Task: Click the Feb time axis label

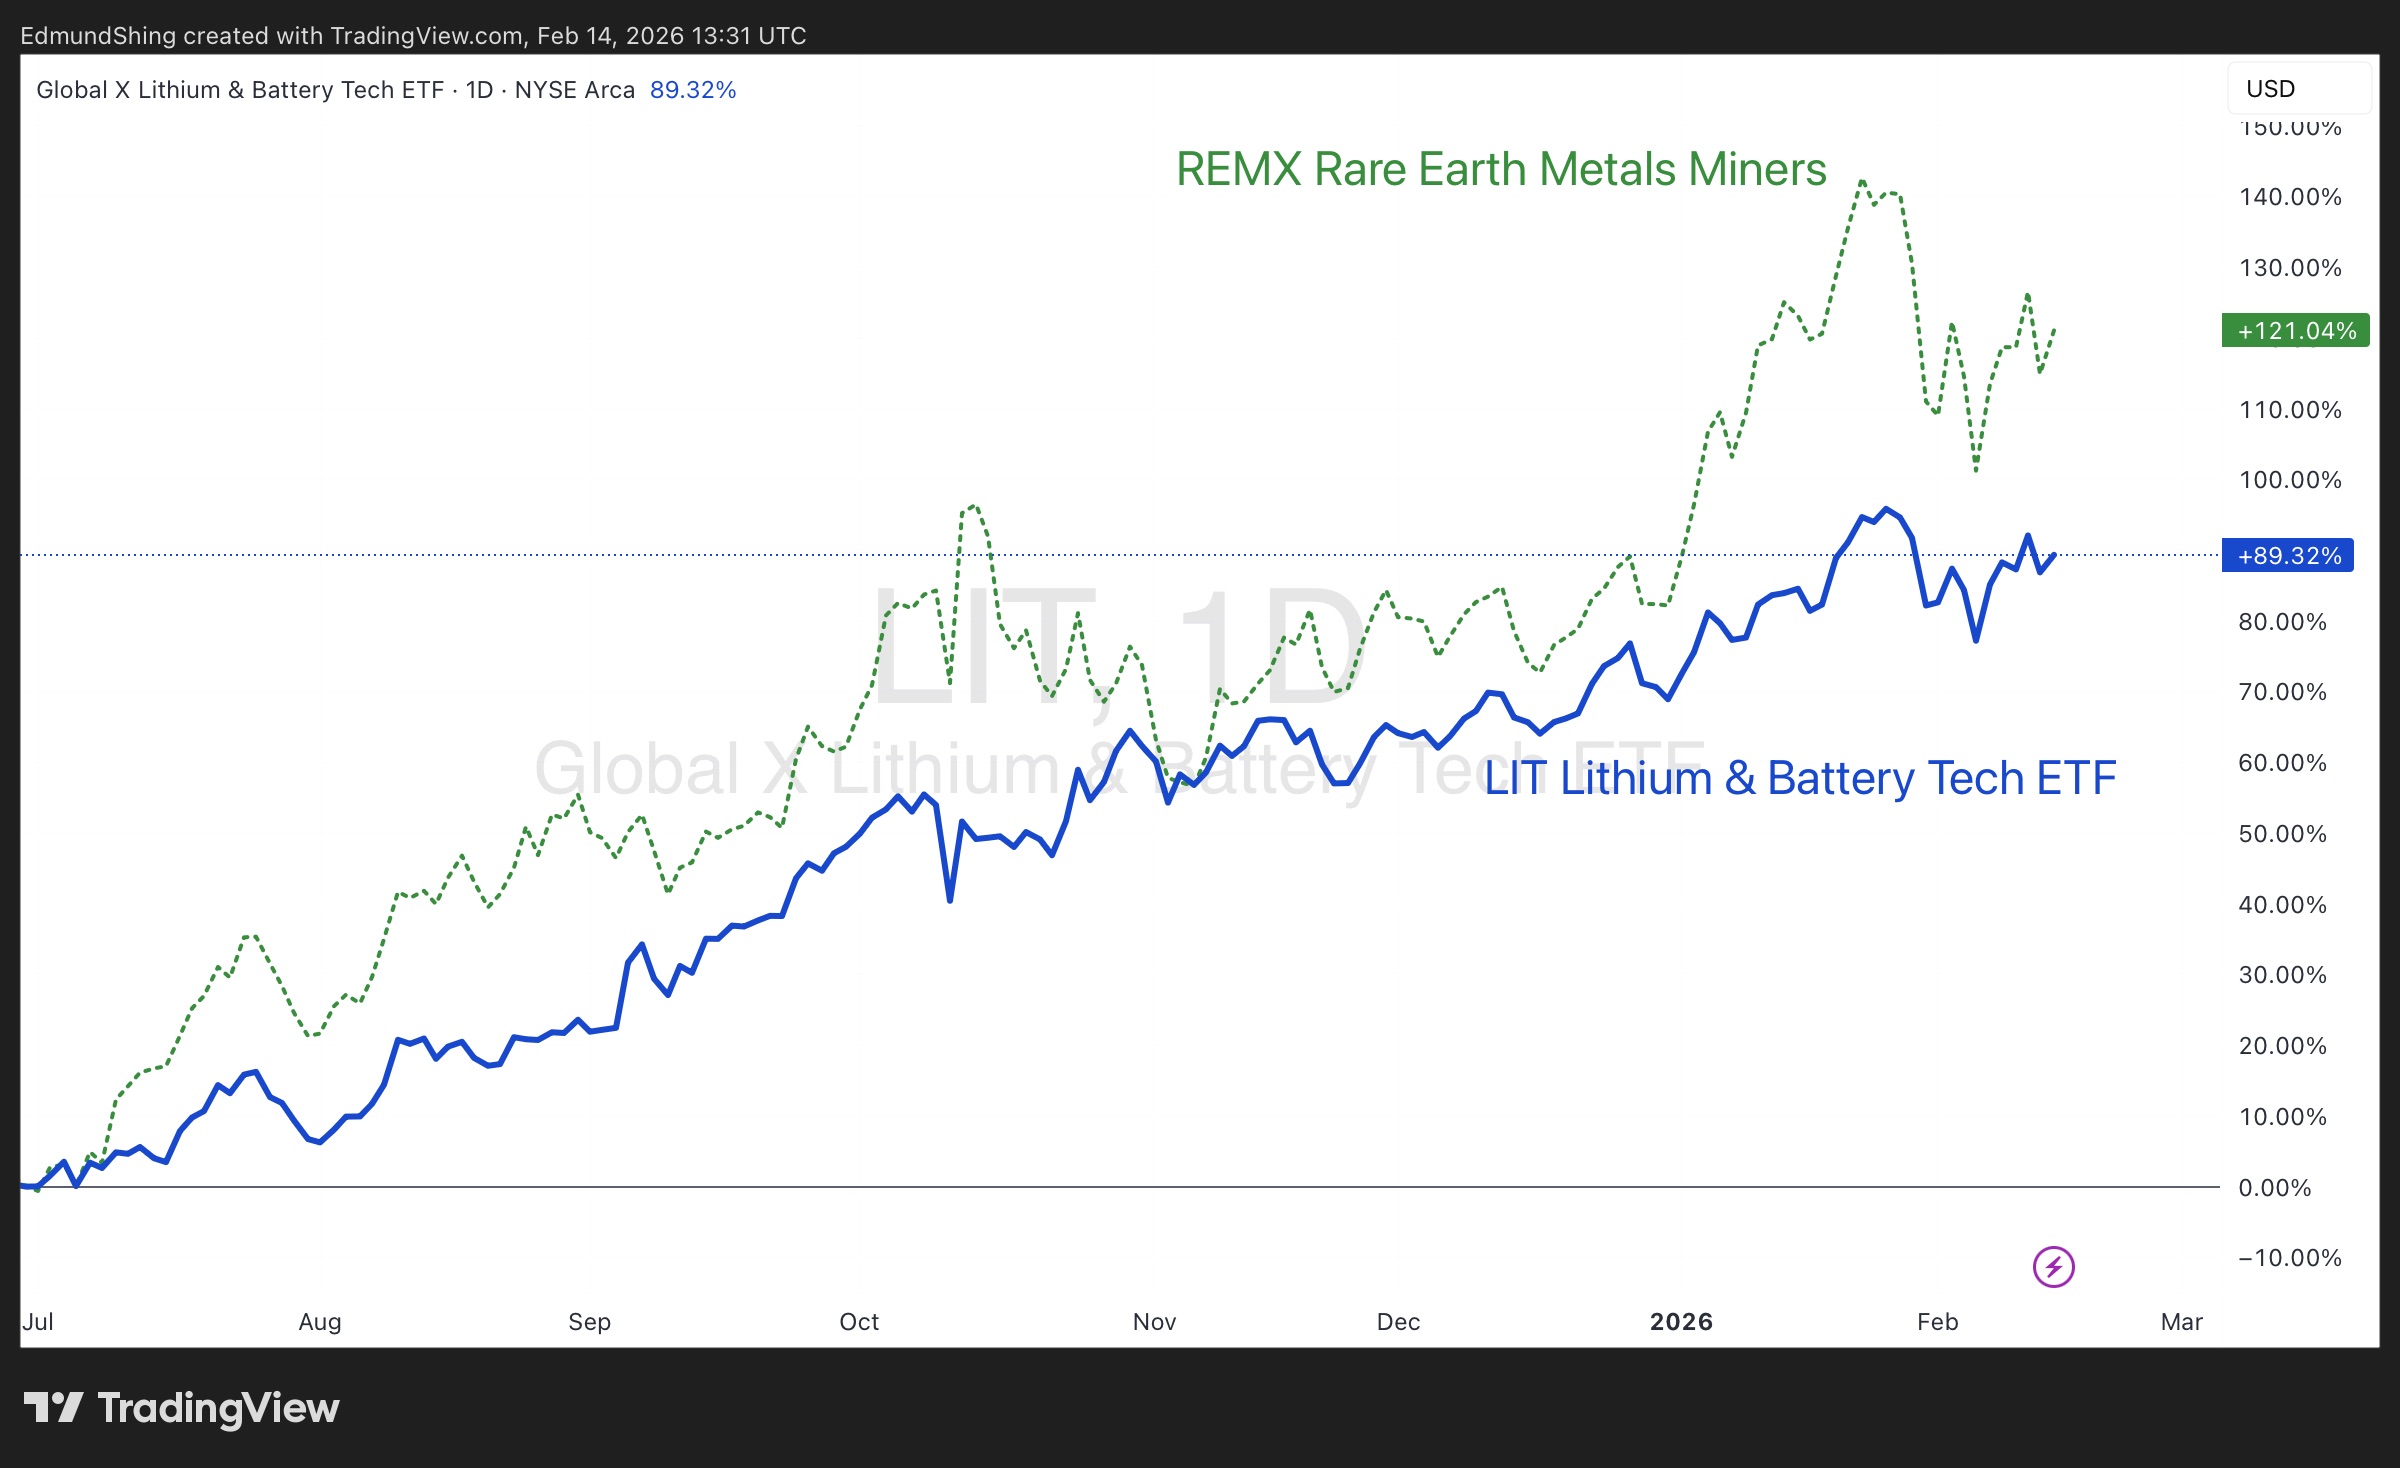Action: click(1937, 1322)
